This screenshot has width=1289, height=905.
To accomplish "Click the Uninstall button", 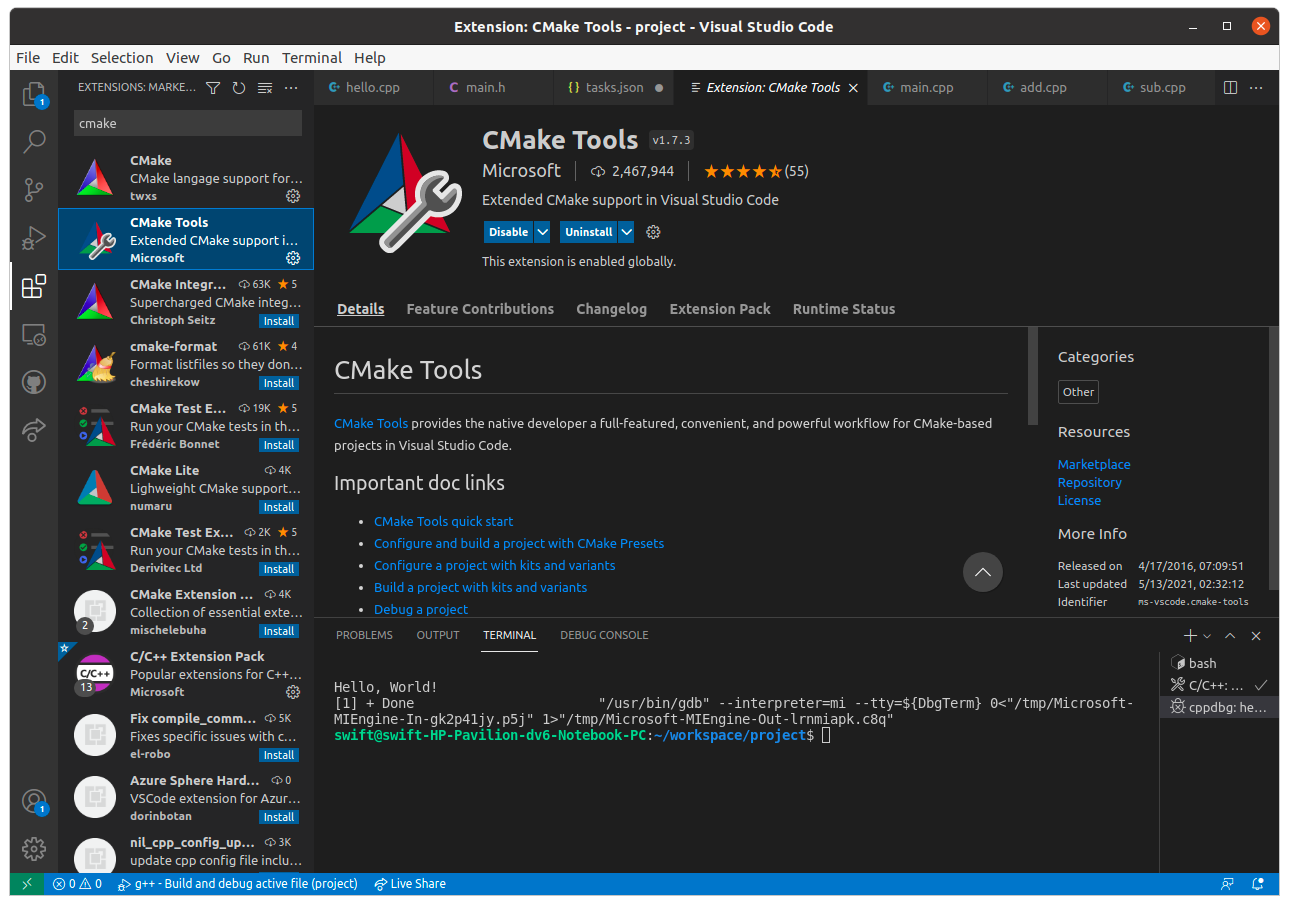I will click(x=589, y=232).
